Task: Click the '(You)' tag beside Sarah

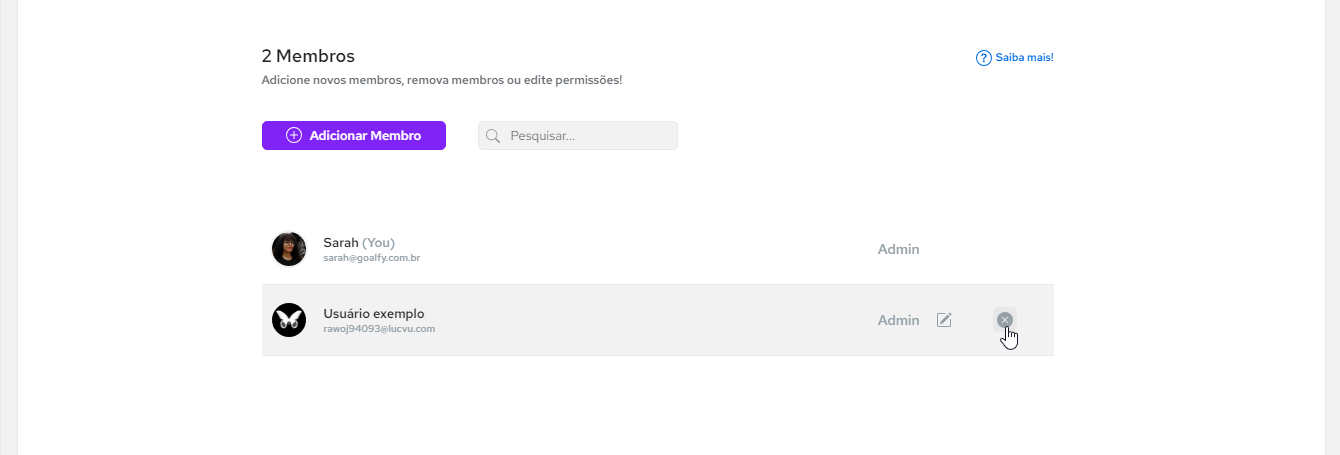Action: (x=379, y=243)
